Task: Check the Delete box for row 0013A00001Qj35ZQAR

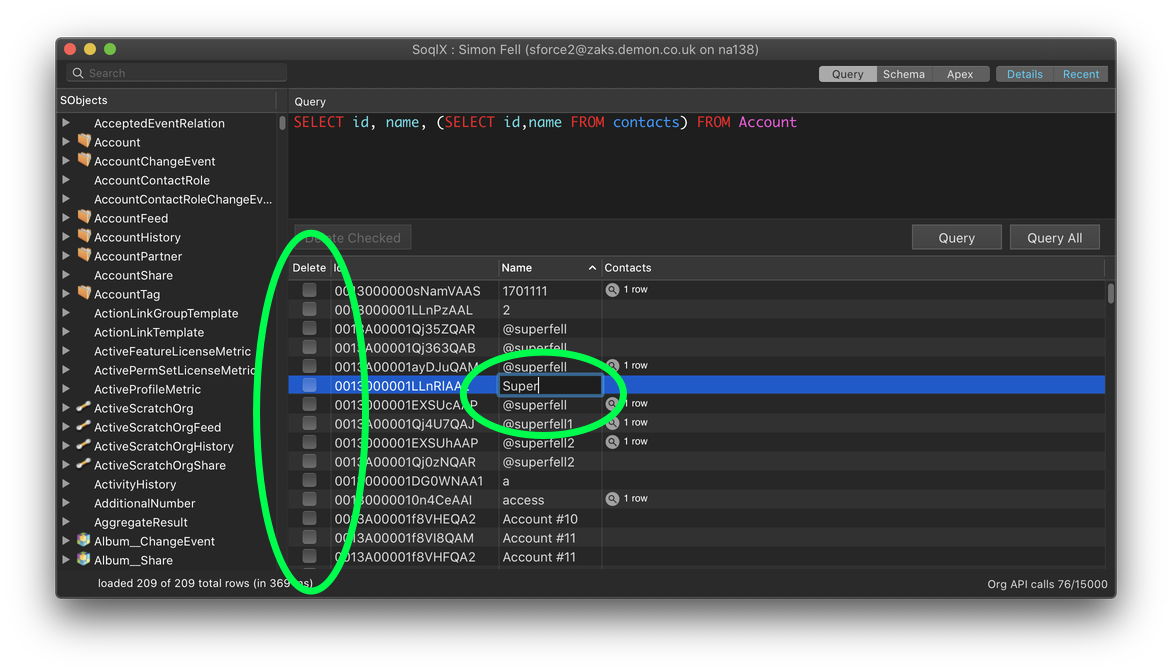Action: pos(309,328)
